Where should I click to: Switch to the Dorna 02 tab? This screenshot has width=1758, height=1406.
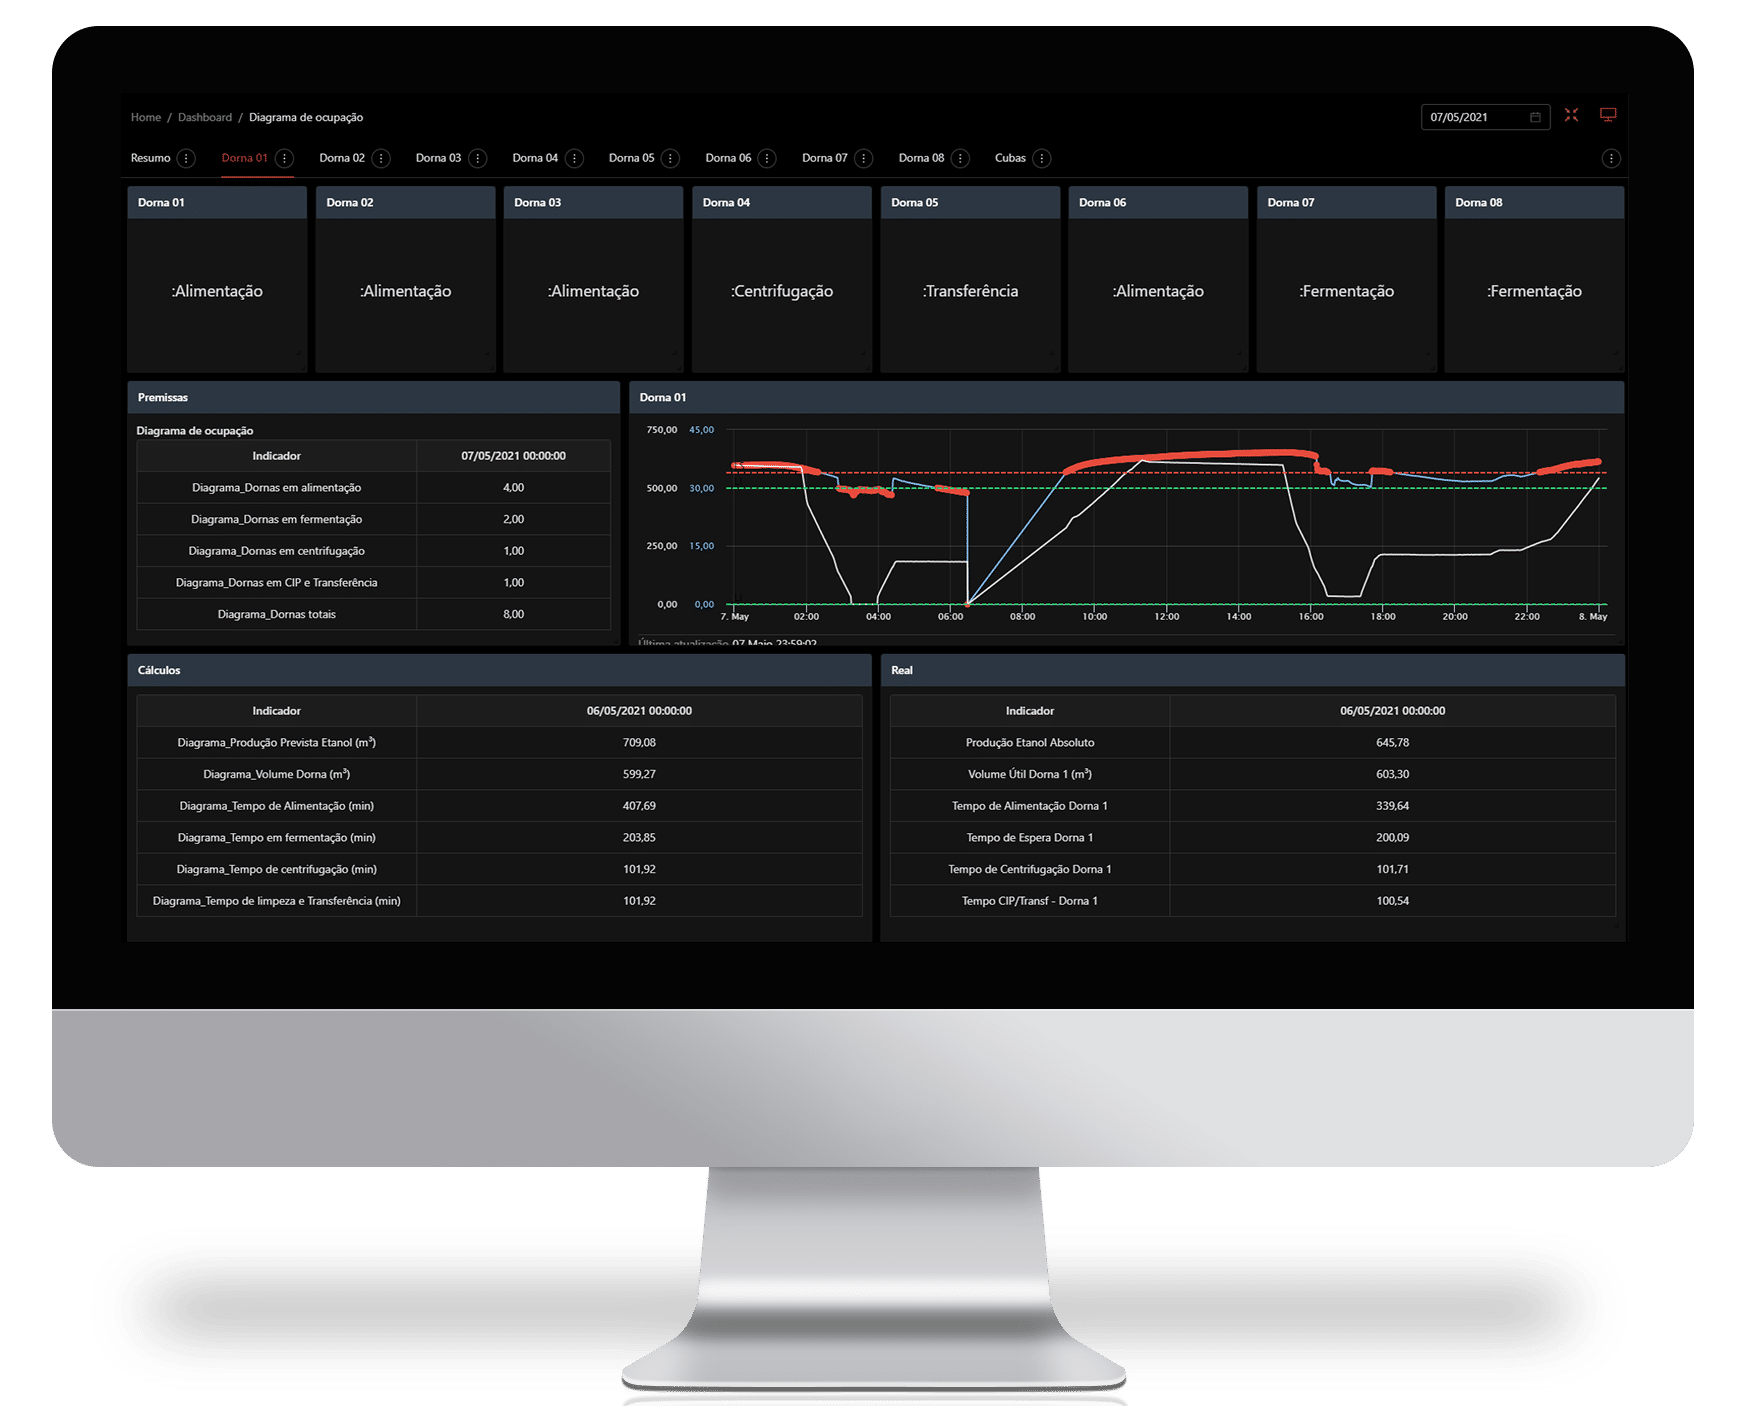pyautogui.click(x=342, y=158)
